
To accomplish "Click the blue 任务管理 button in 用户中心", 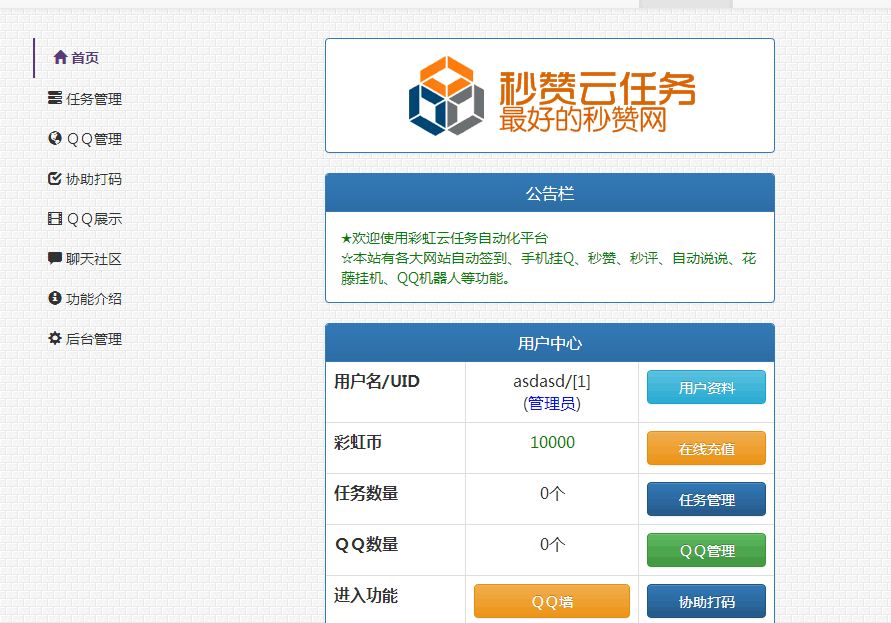I will tap(706, 499).
